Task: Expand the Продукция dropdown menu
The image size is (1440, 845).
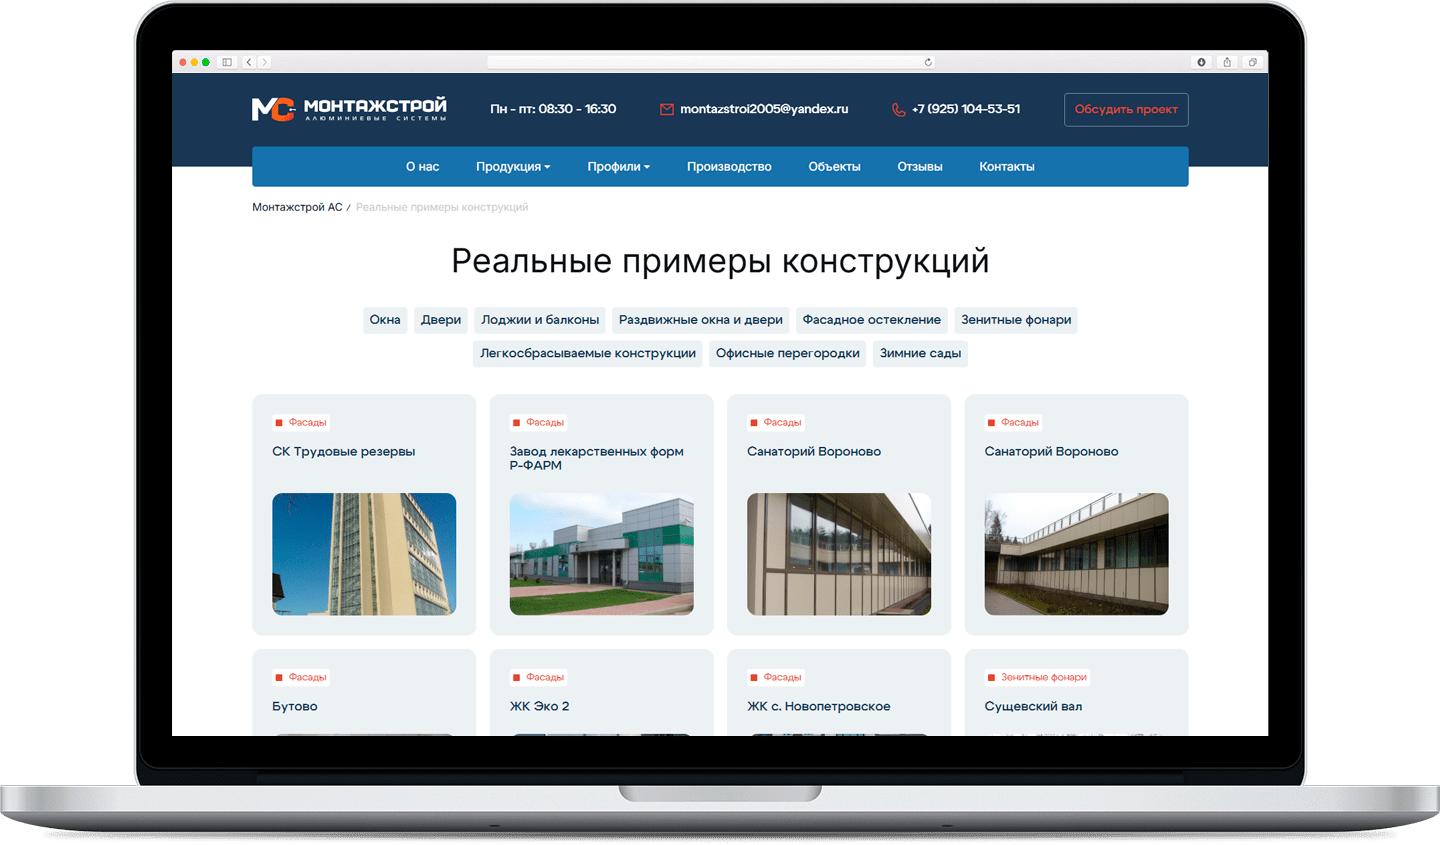Action: (x=513, y=167)
